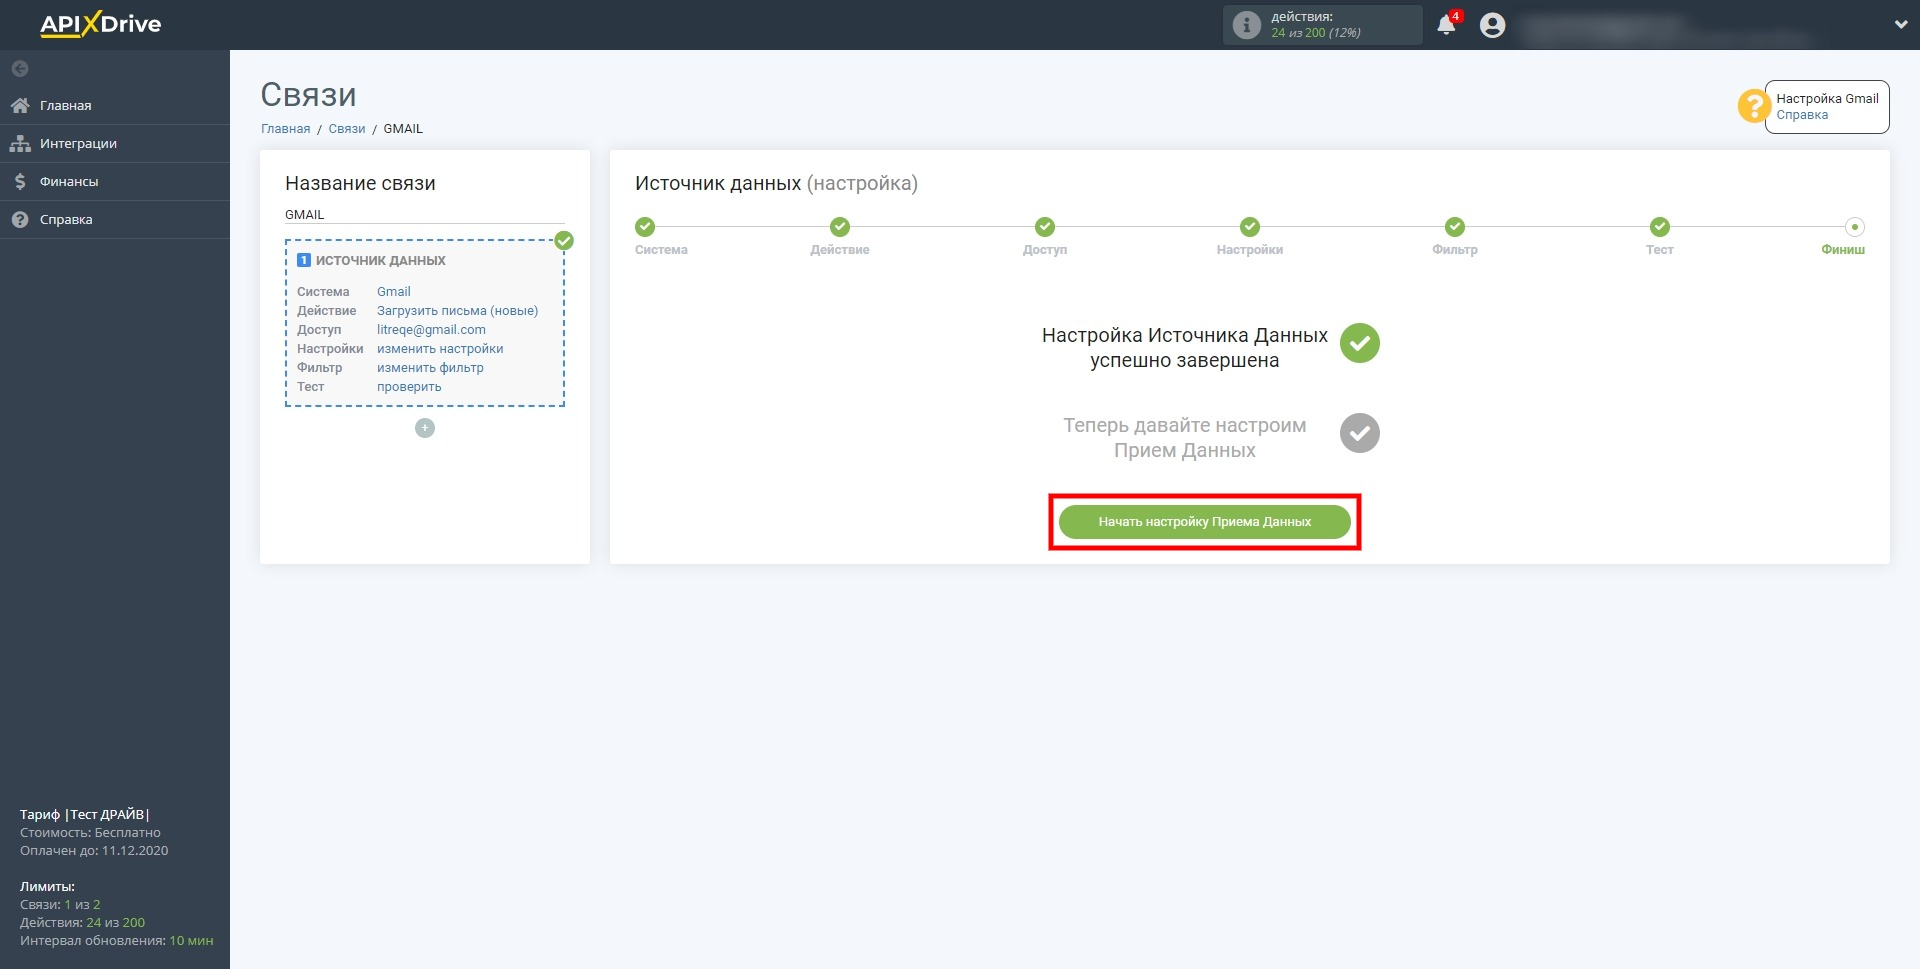This screenshot has height=969, width=1920.
Task: Open notifications bell icon
Action: click(1446, 25)
